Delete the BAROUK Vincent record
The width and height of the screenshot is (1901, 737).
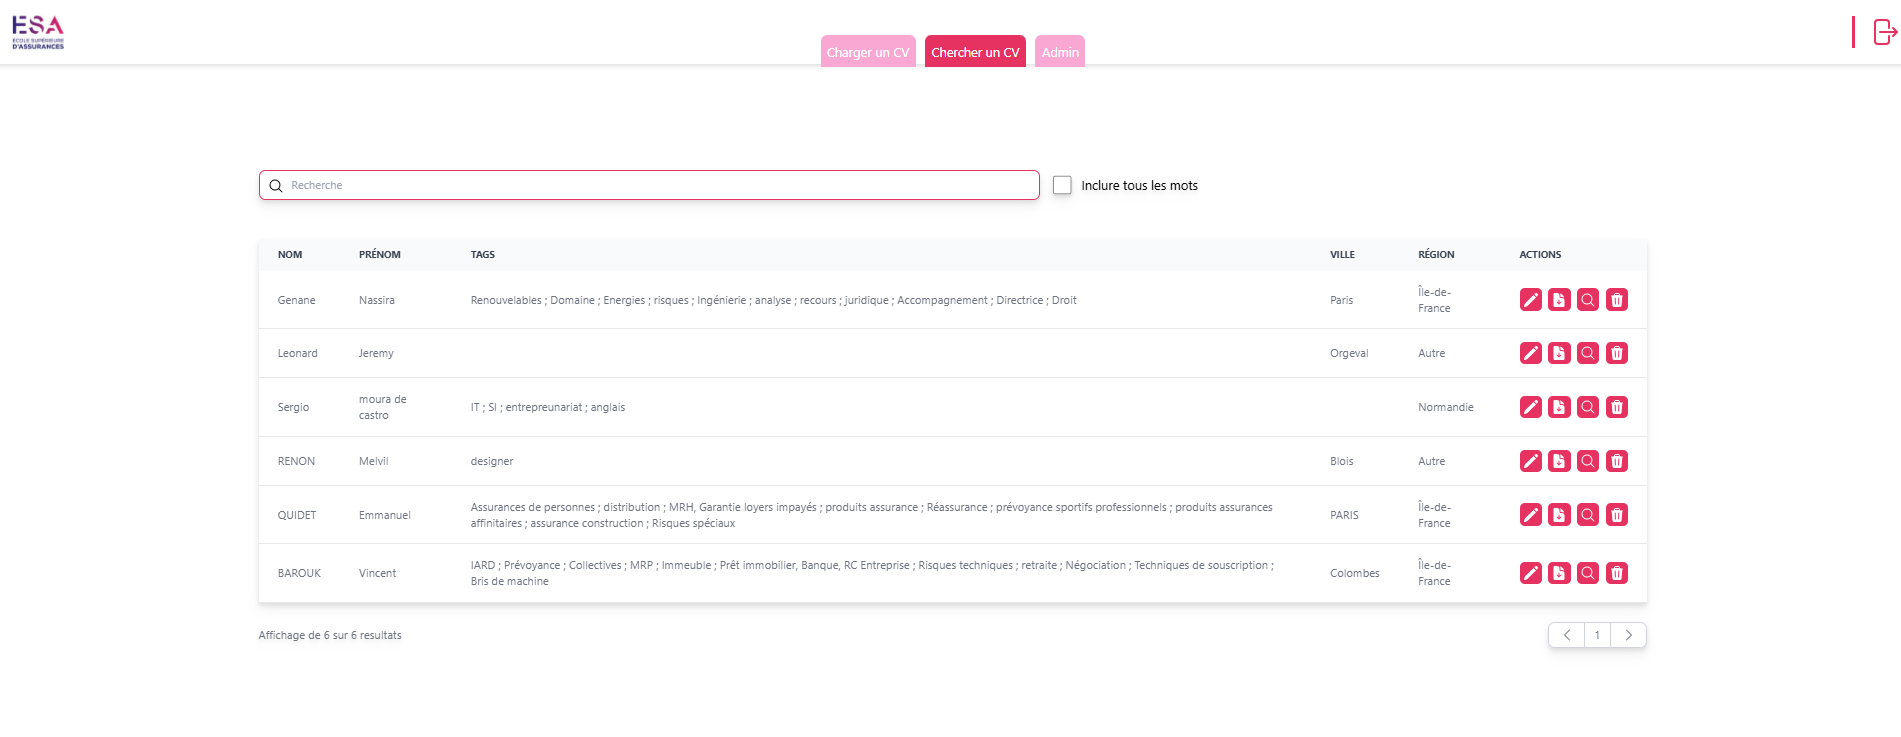1617,573
